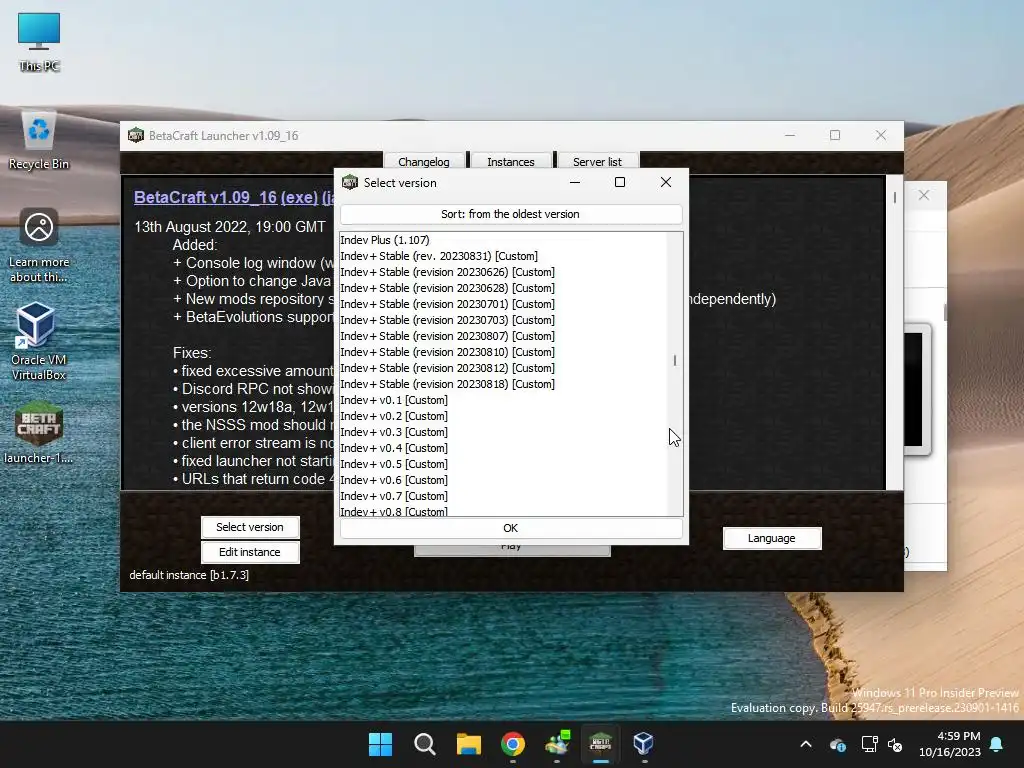Open the Recycle Bin desktop icon
Viewport: 1024px width, 768px height.
39,140
